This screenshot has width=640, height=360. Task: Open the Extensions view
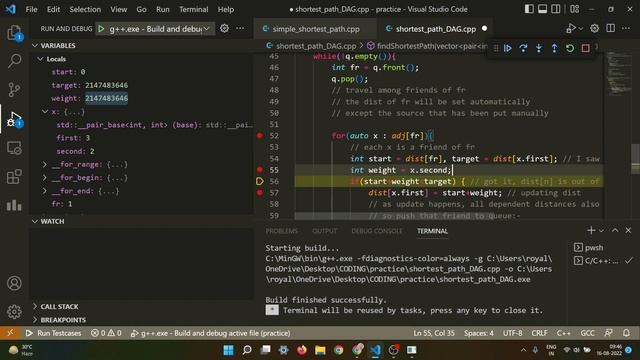14,177
